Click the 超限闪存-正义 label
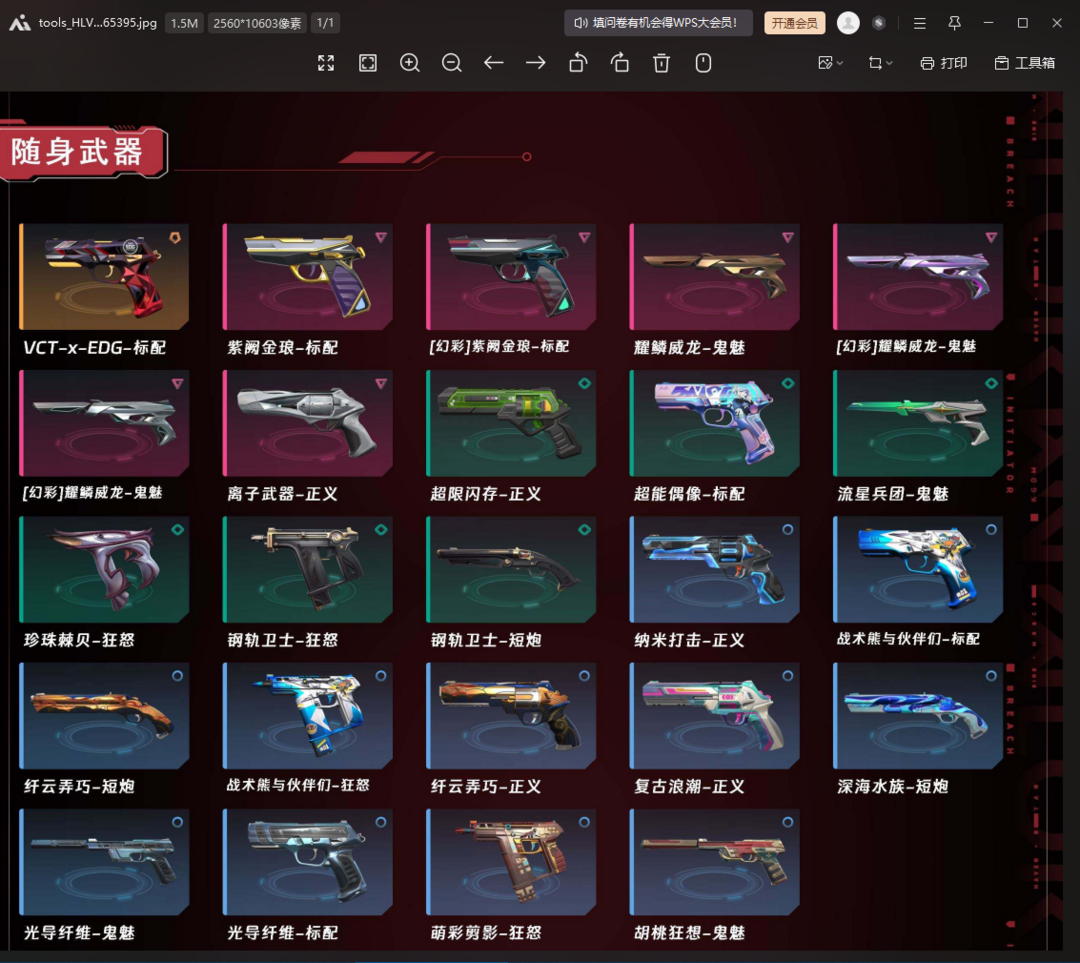This screenshot has width=1080, height=963. 486,494
